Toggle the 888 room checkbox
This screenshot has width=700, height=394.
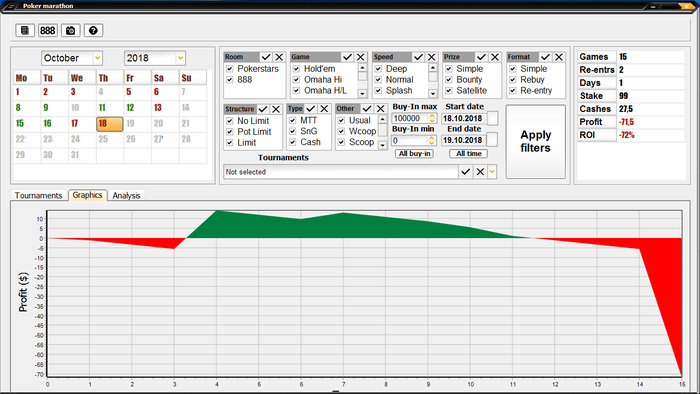(x=230, y=80)
